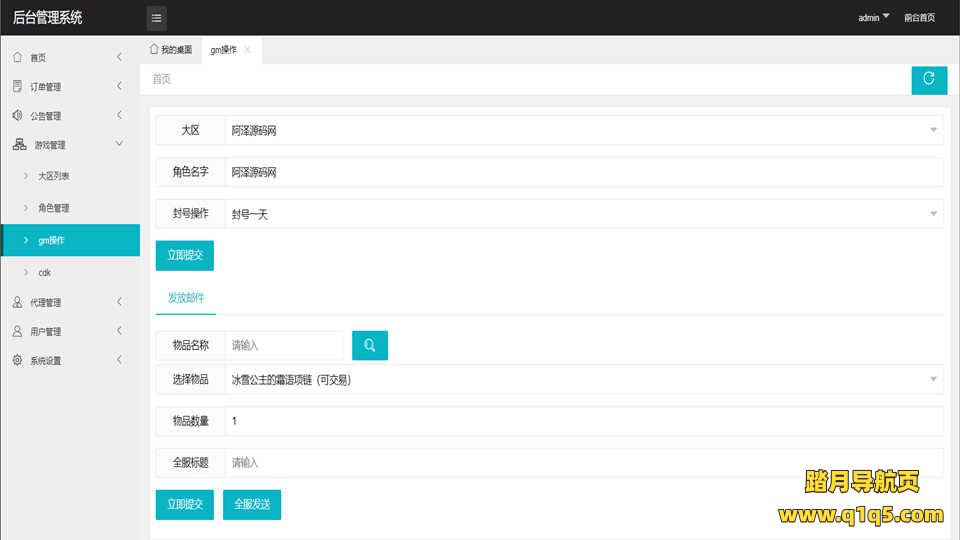Screen dimensions: 960x540
Task: Open 角色管理 in the sidebar
Action: pos(54,208)
